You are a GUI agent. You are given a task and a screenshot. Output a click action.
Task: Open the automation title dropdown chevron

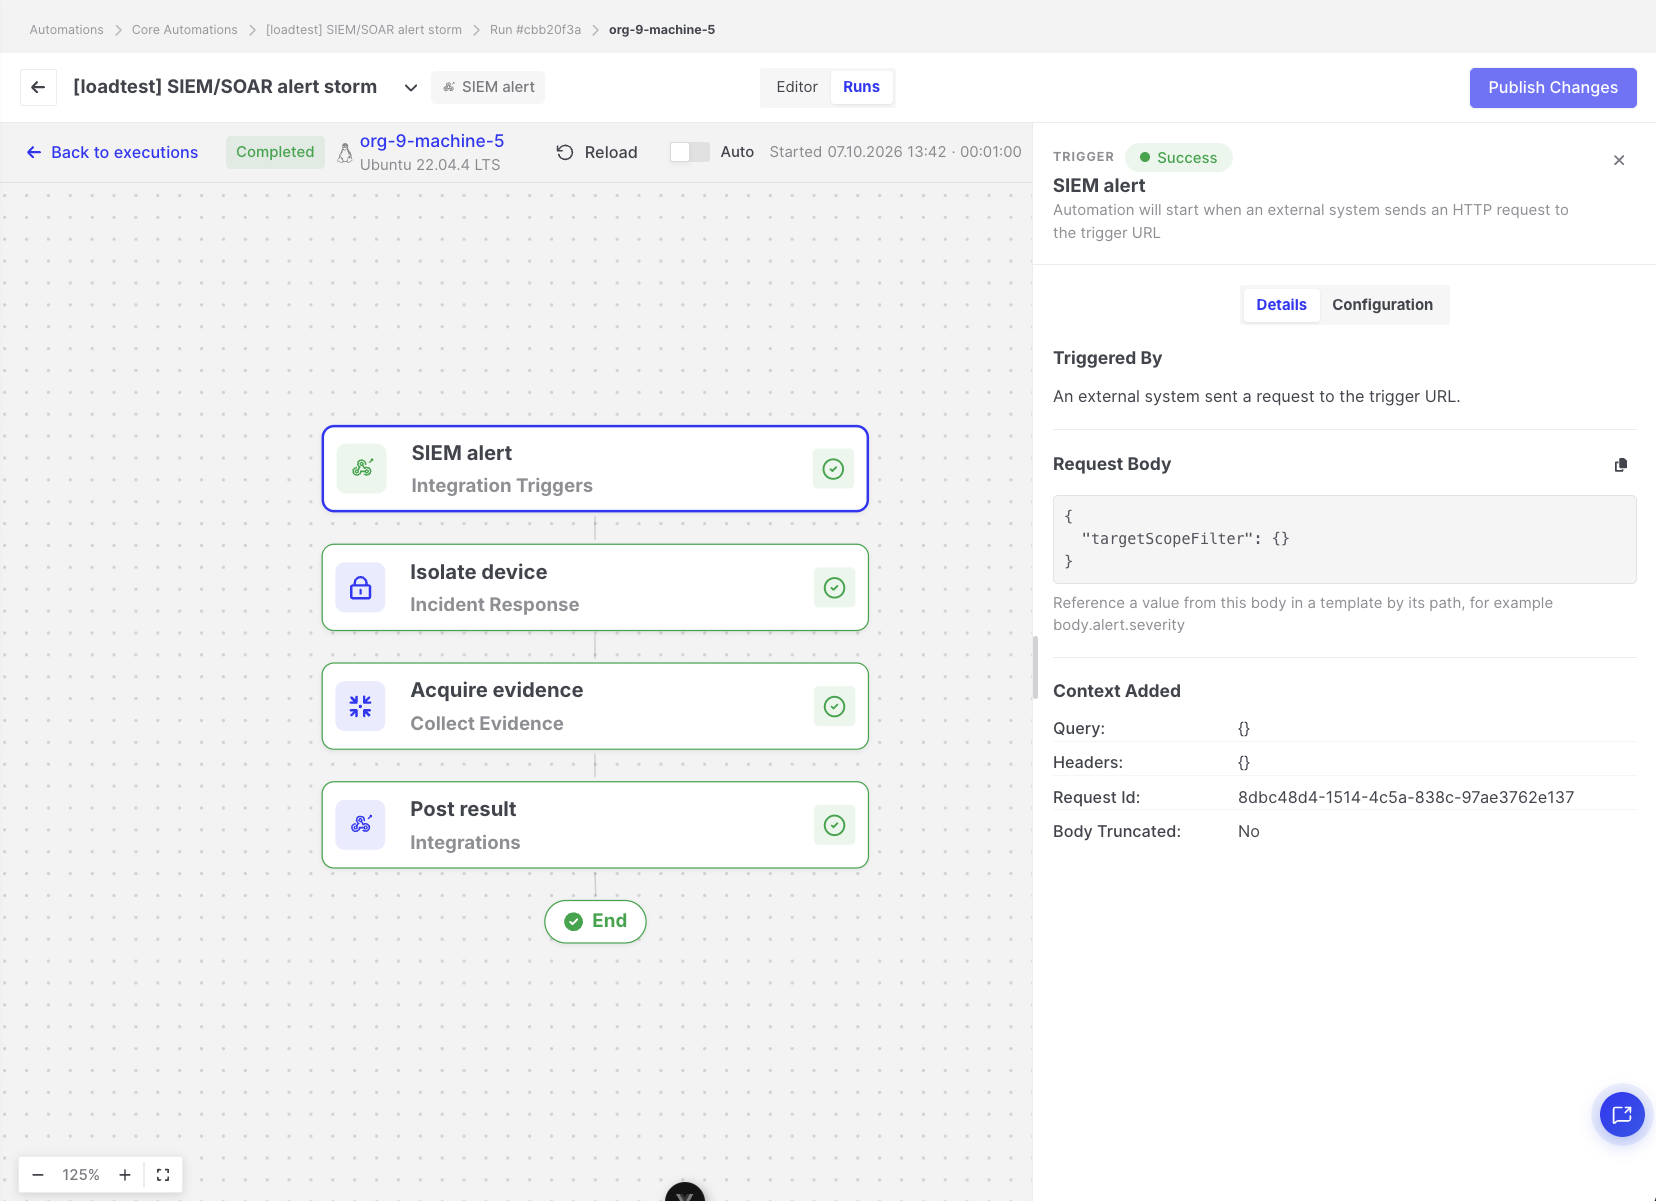[x=411, y=88]
